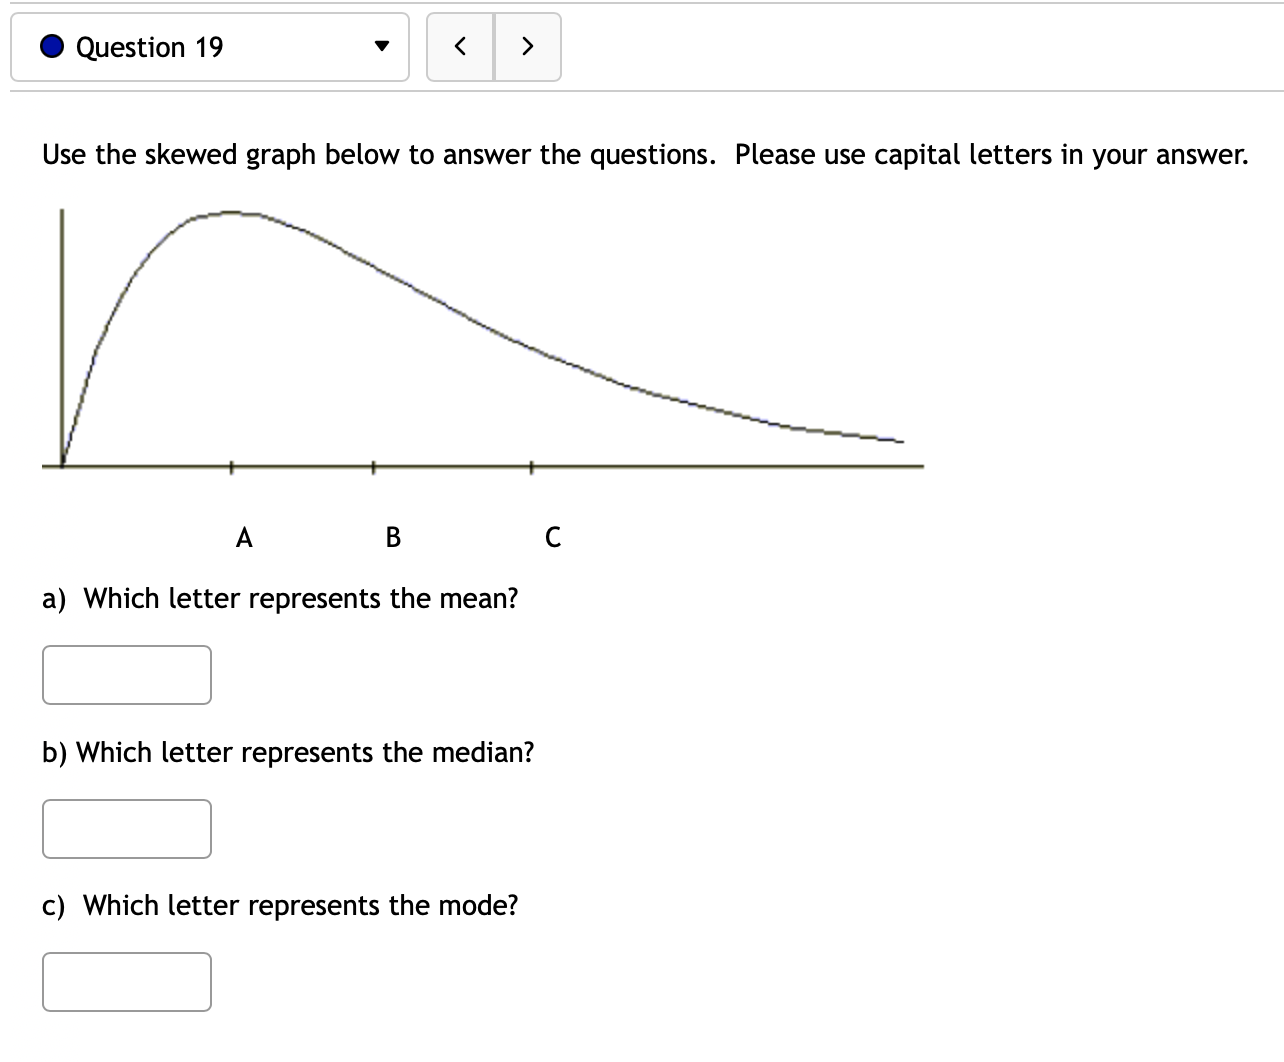Click letter A below the graph

[243, 536]
